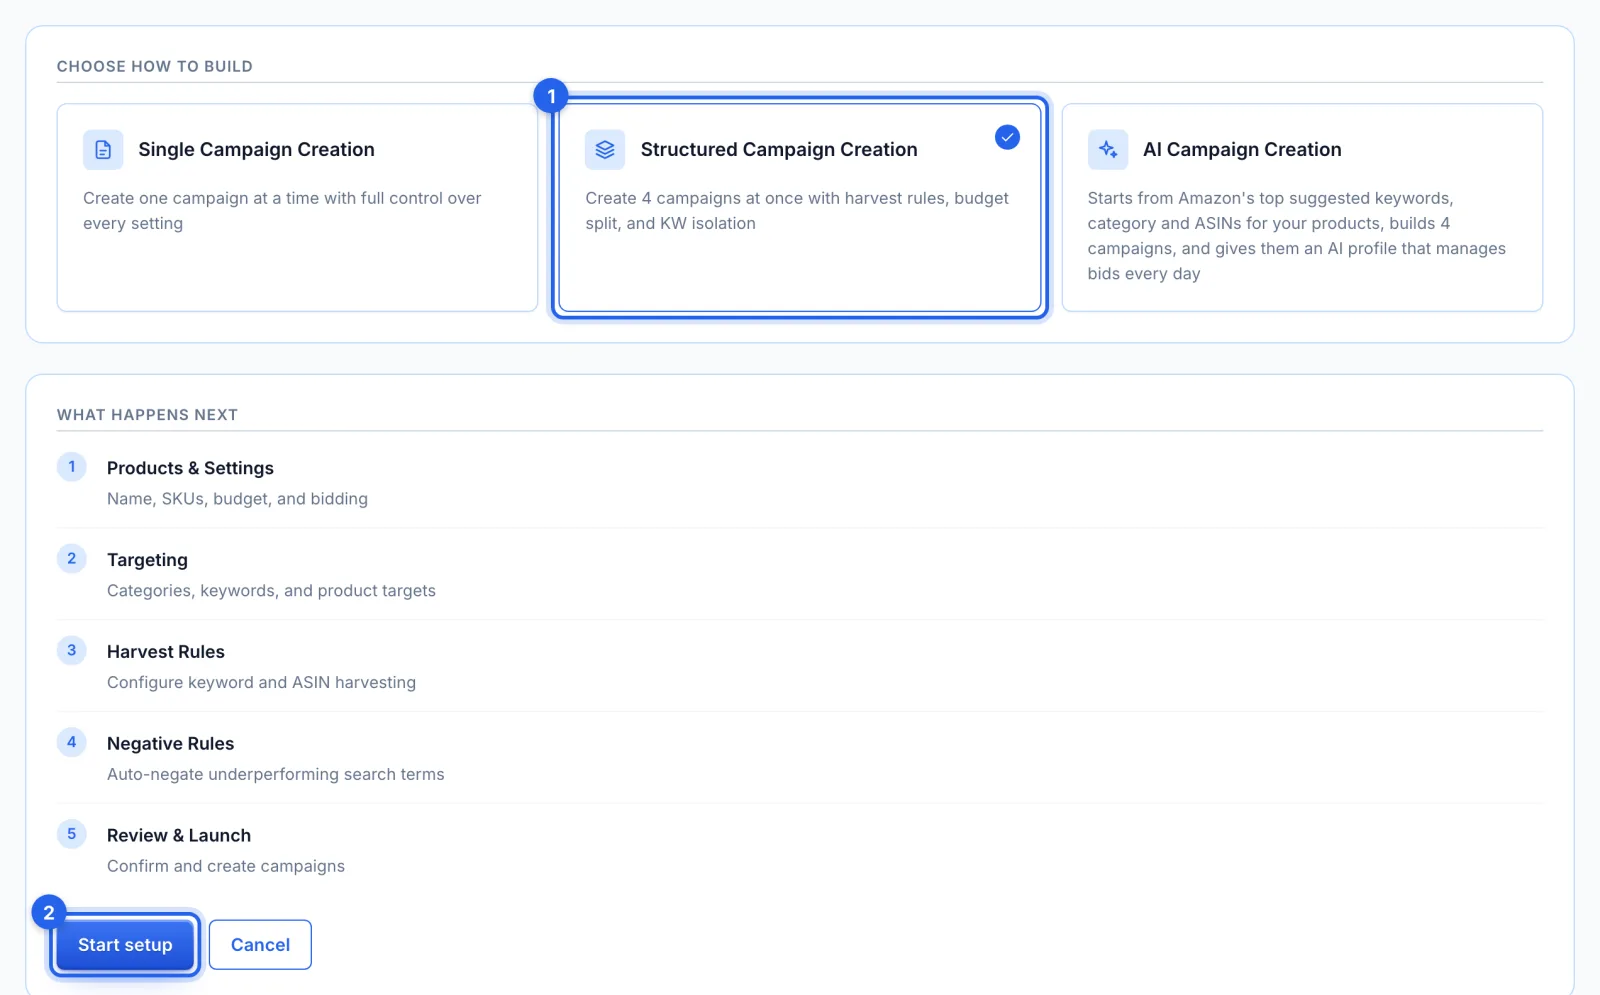Click the selected checkmark on Structured Campaign
This screenshot has height=995, width=1600.
point(1007,137)
